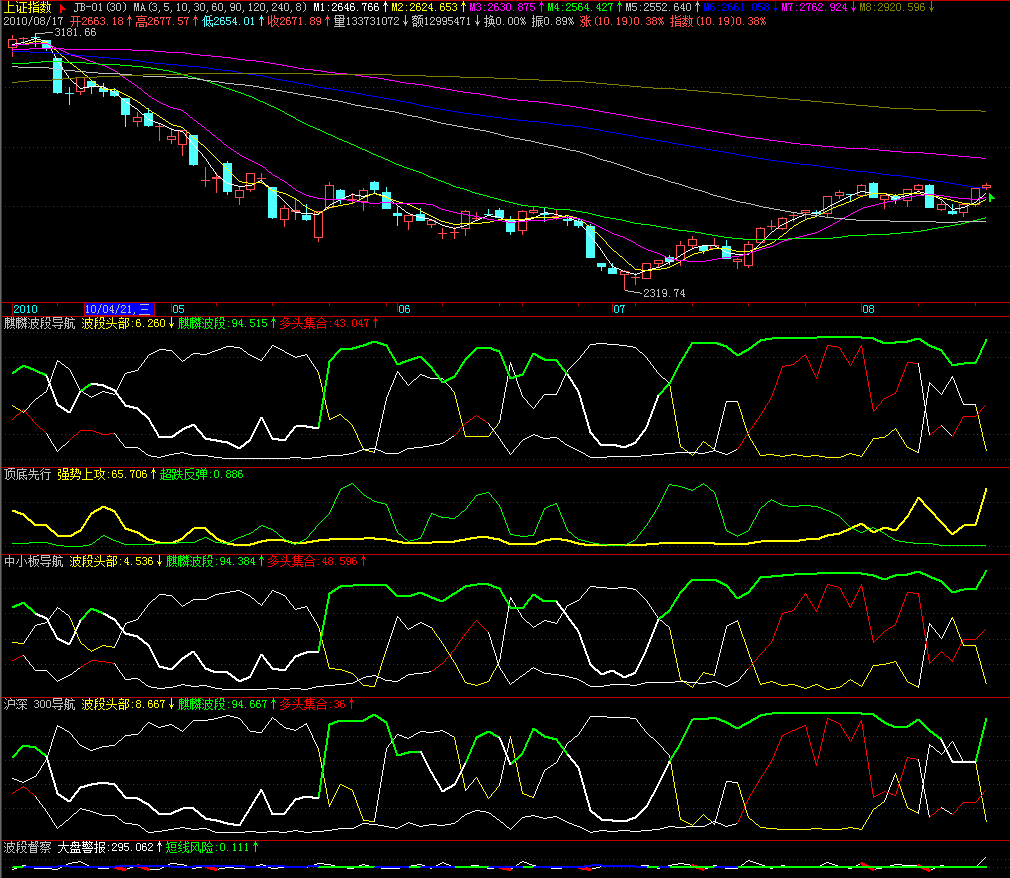Click the 波段督察 indicator title
Viewport: 1010px width, 878px height.
(28, 848)
